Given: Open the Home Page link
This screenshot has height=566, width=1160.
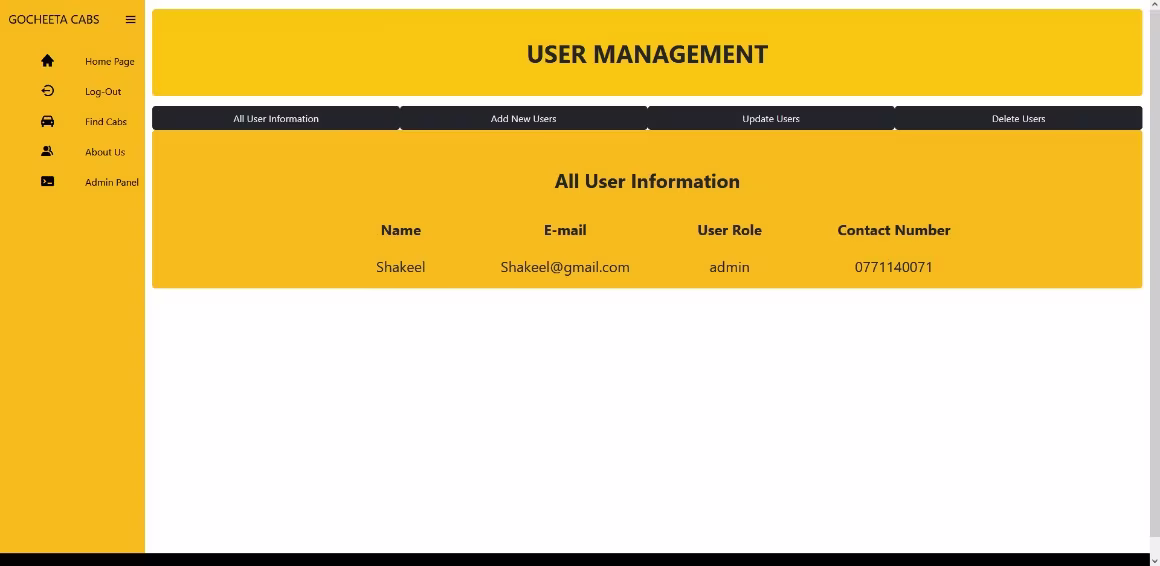Looking at the screenshot, I should (109, 62).
